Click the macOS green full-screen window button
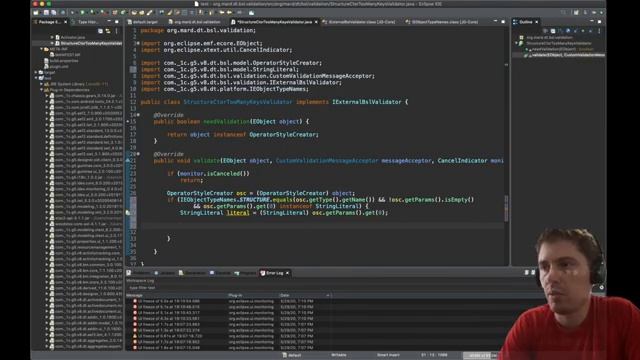Image resolution: width=640 pixels, height=360 pixels. pos(49,4)
